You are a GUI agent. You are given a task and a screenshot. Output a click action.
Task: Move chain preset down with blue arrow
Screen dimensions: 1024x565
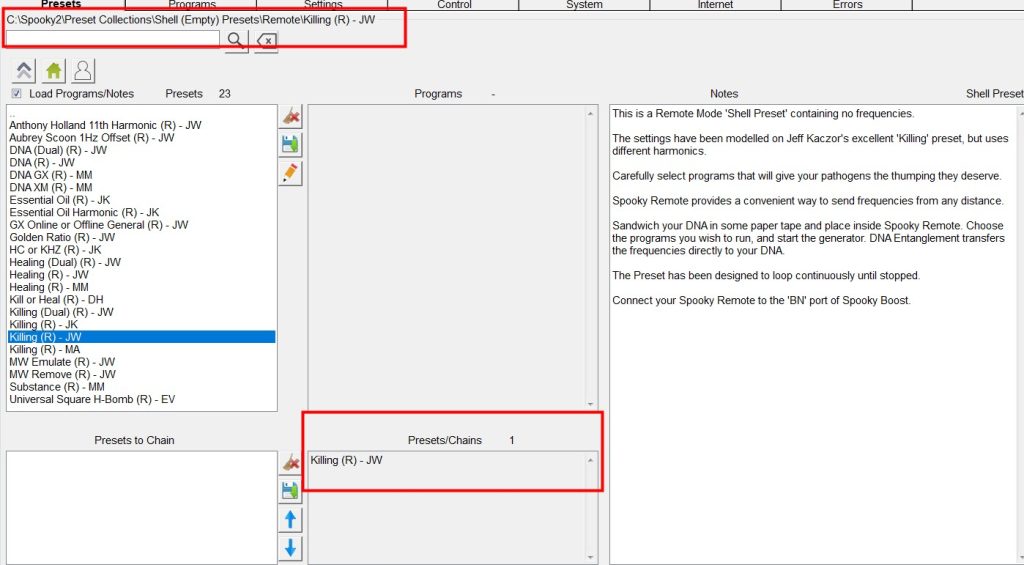290,548
